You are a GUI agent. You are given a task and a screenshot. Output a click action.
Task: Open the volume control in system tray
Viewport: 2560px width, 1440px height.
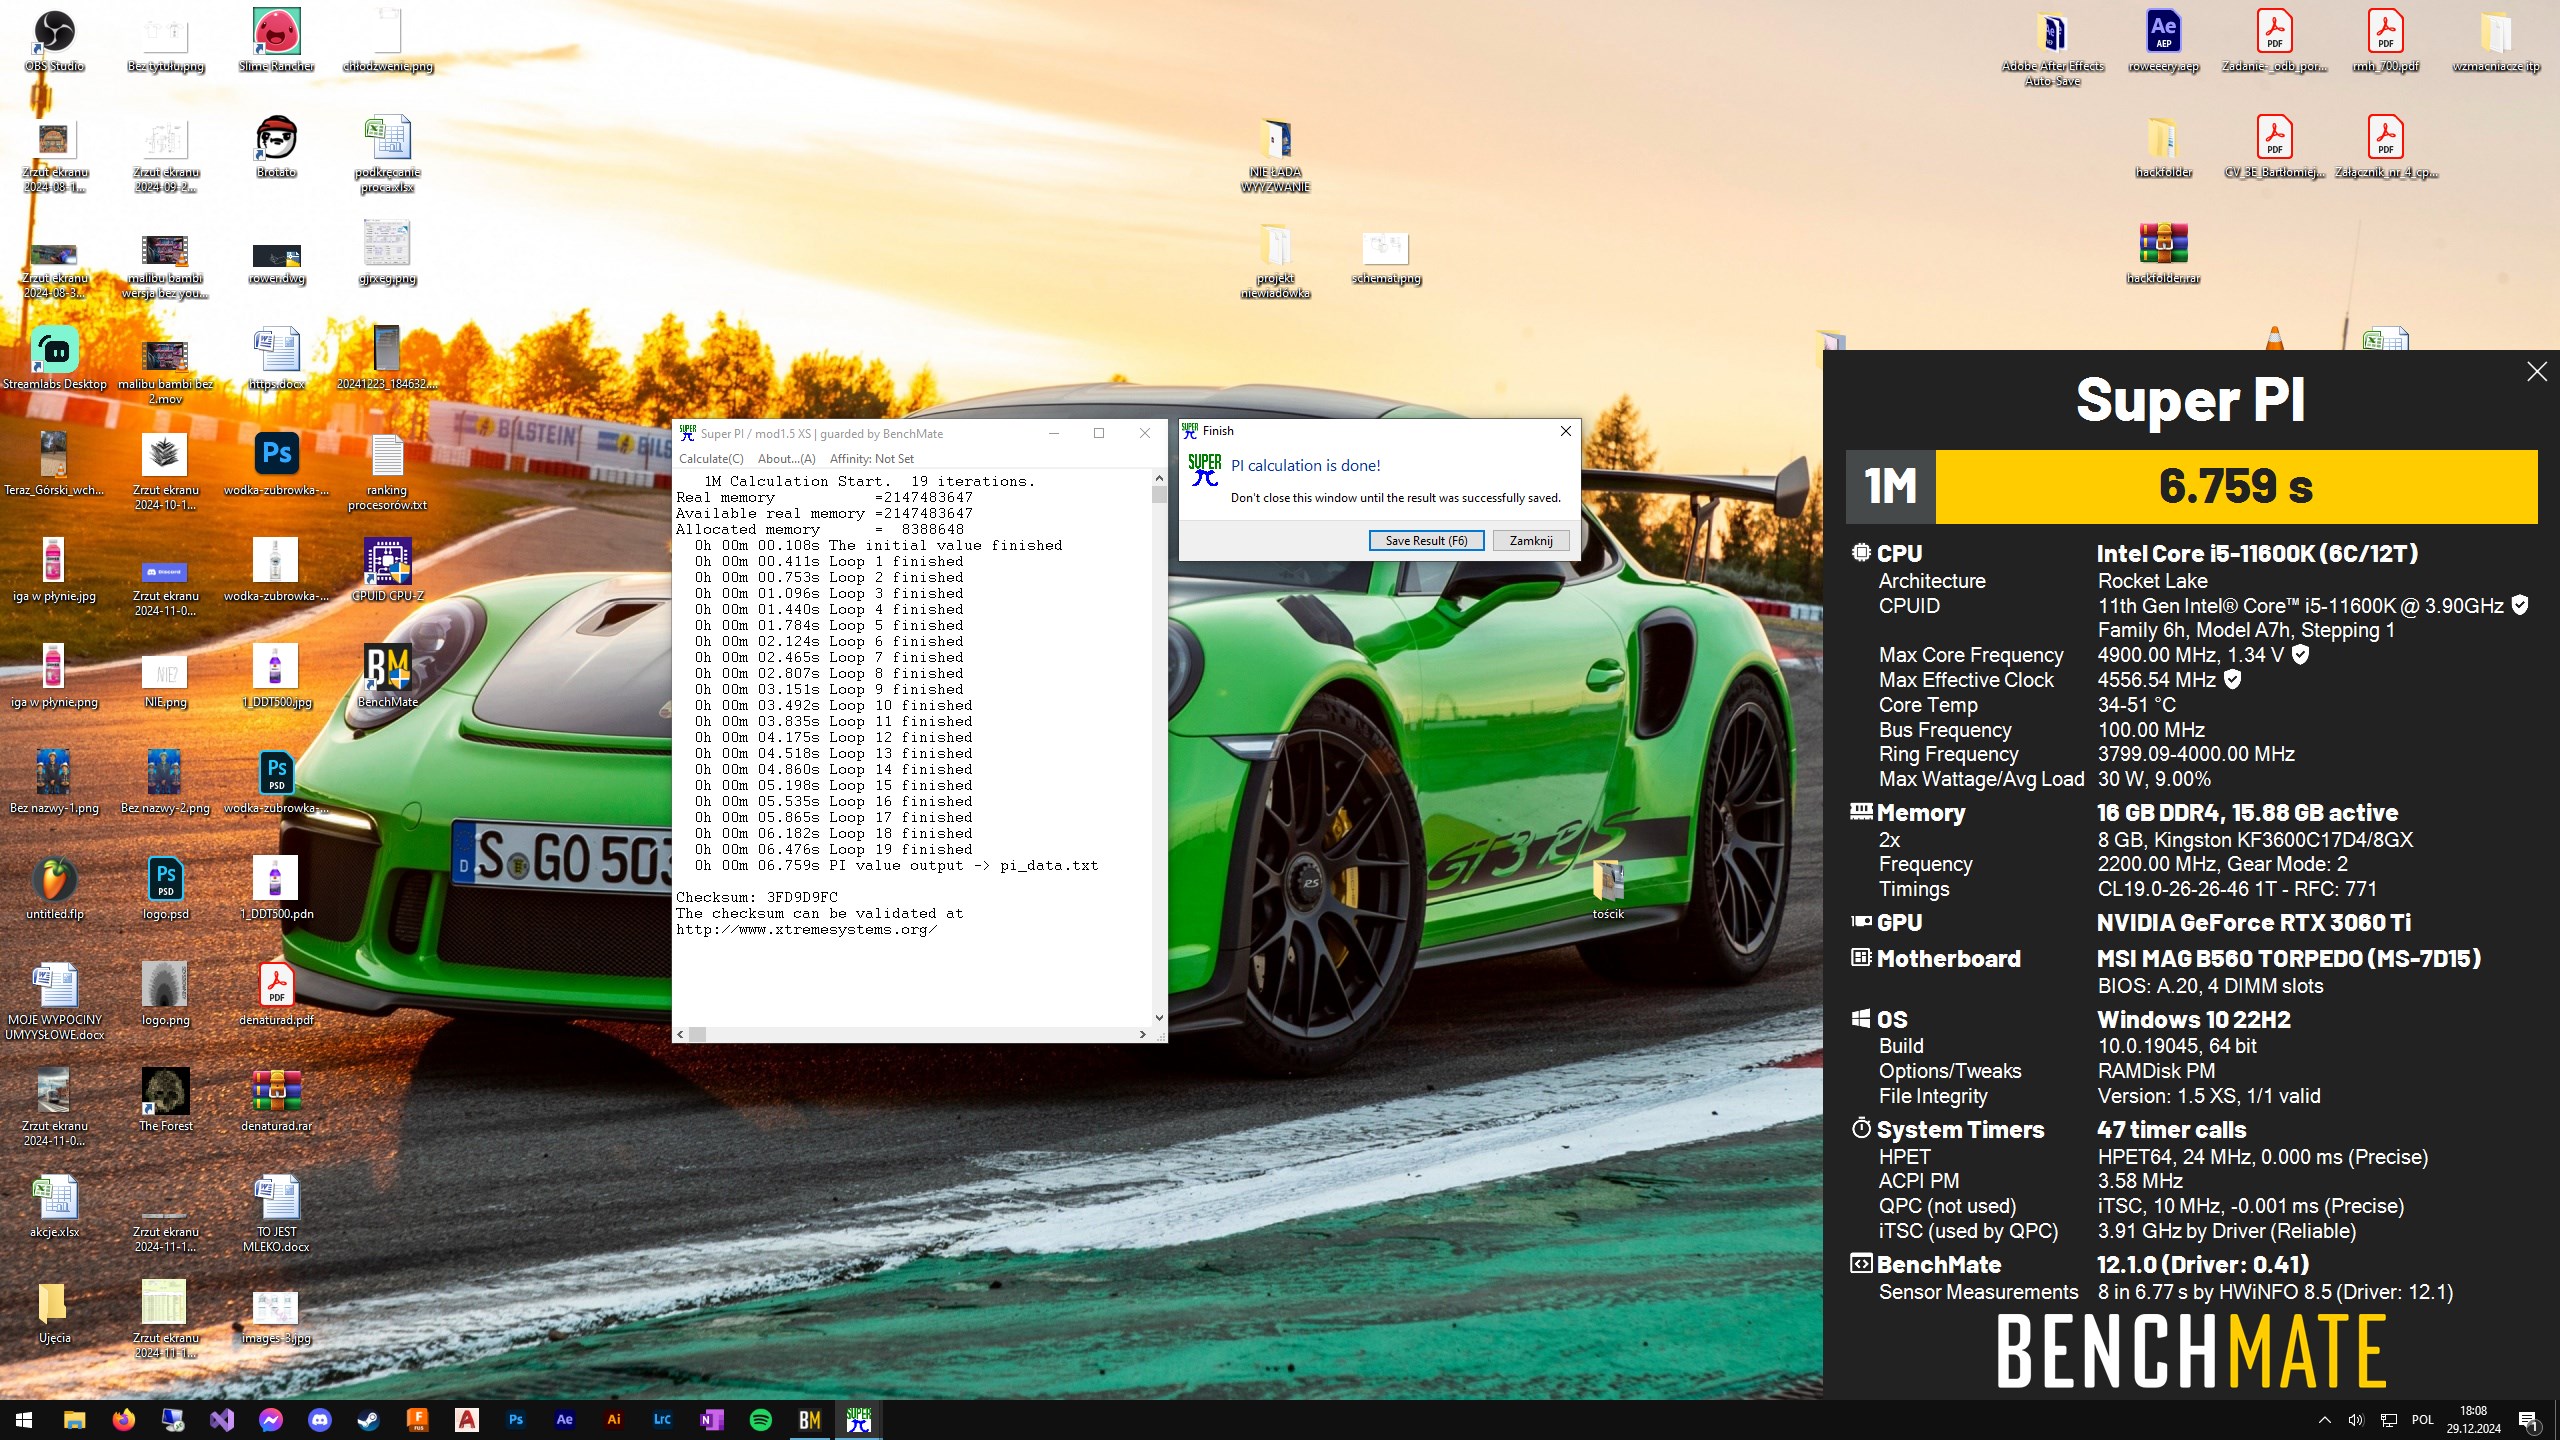2356,1420
